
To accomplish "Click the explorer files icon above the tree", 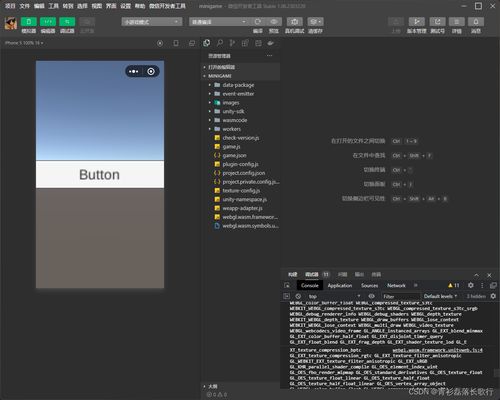I will click(x=207, y=43).
